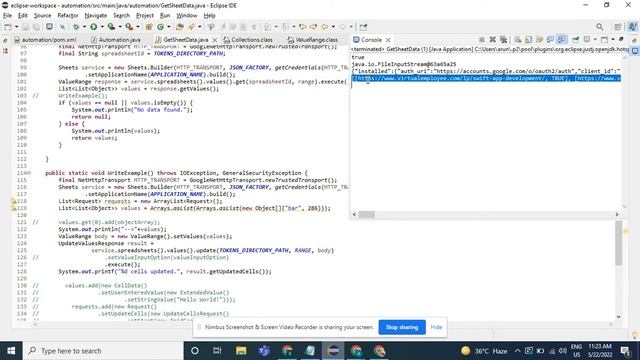Create a New Java Class via green C icon

point(160,27)
